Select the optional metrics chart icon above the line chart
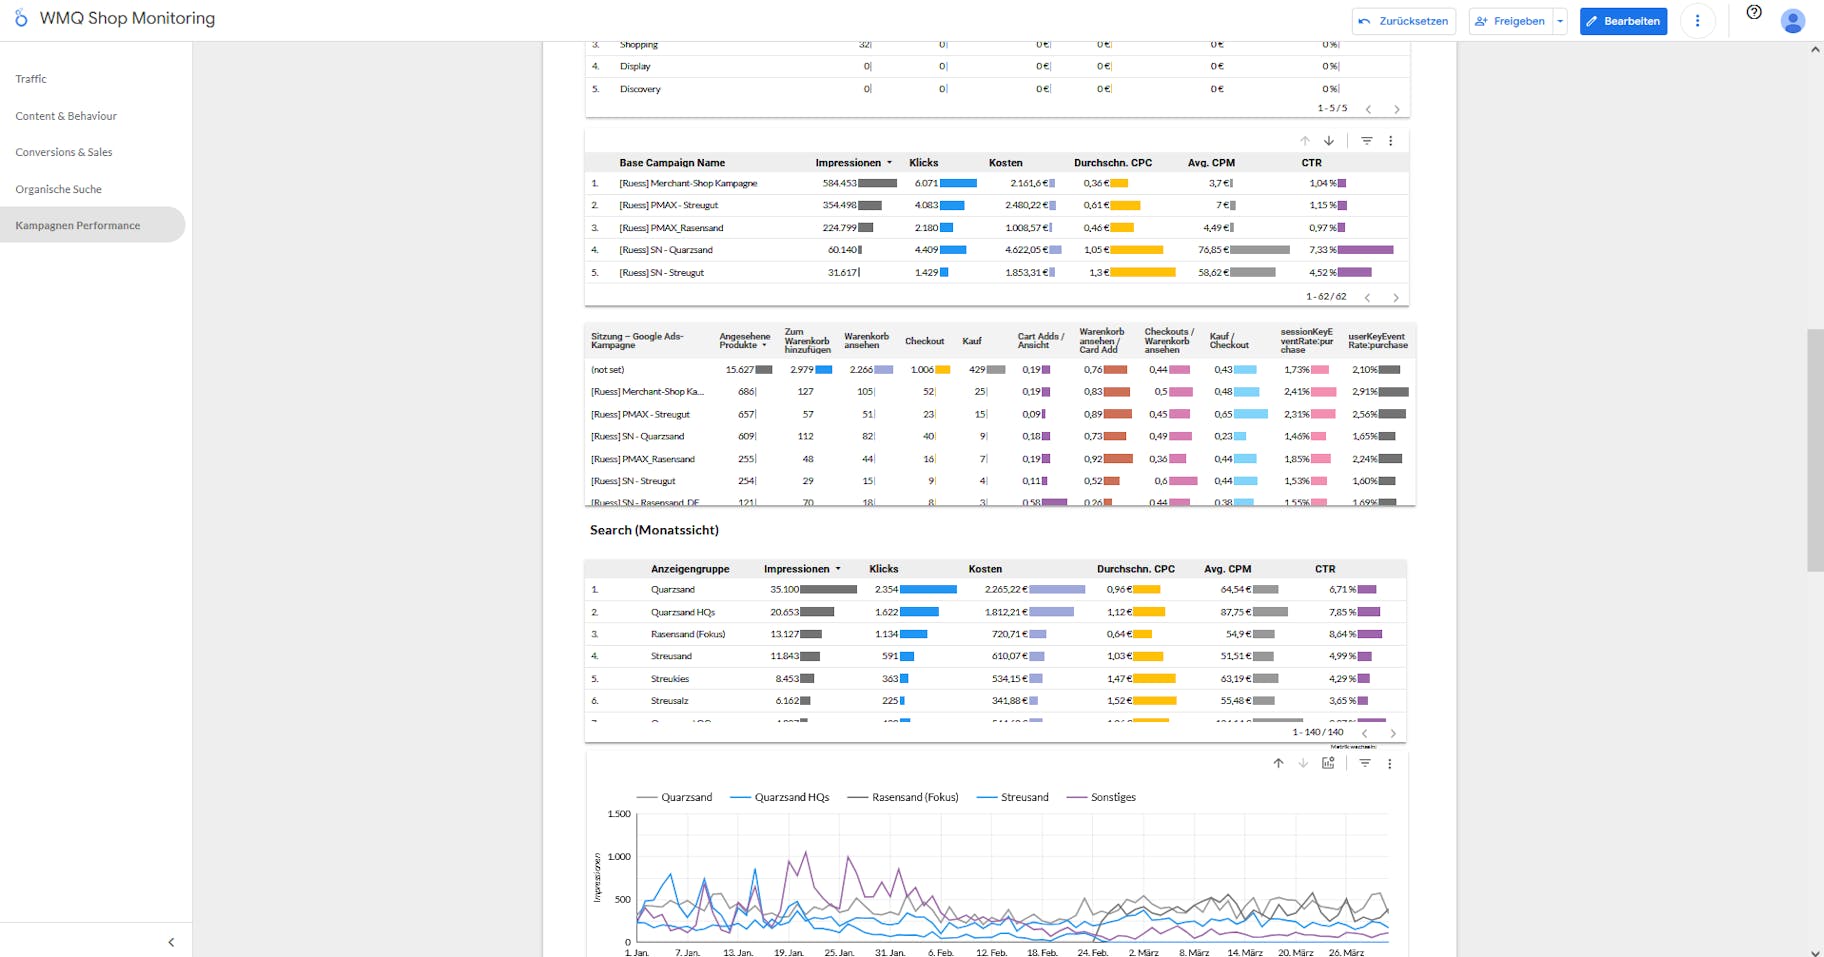 (x=1328, y=762)
